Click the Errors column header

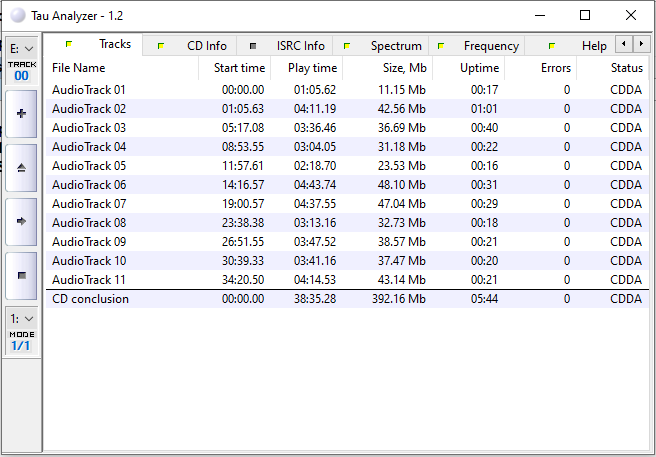click(555, 68)
